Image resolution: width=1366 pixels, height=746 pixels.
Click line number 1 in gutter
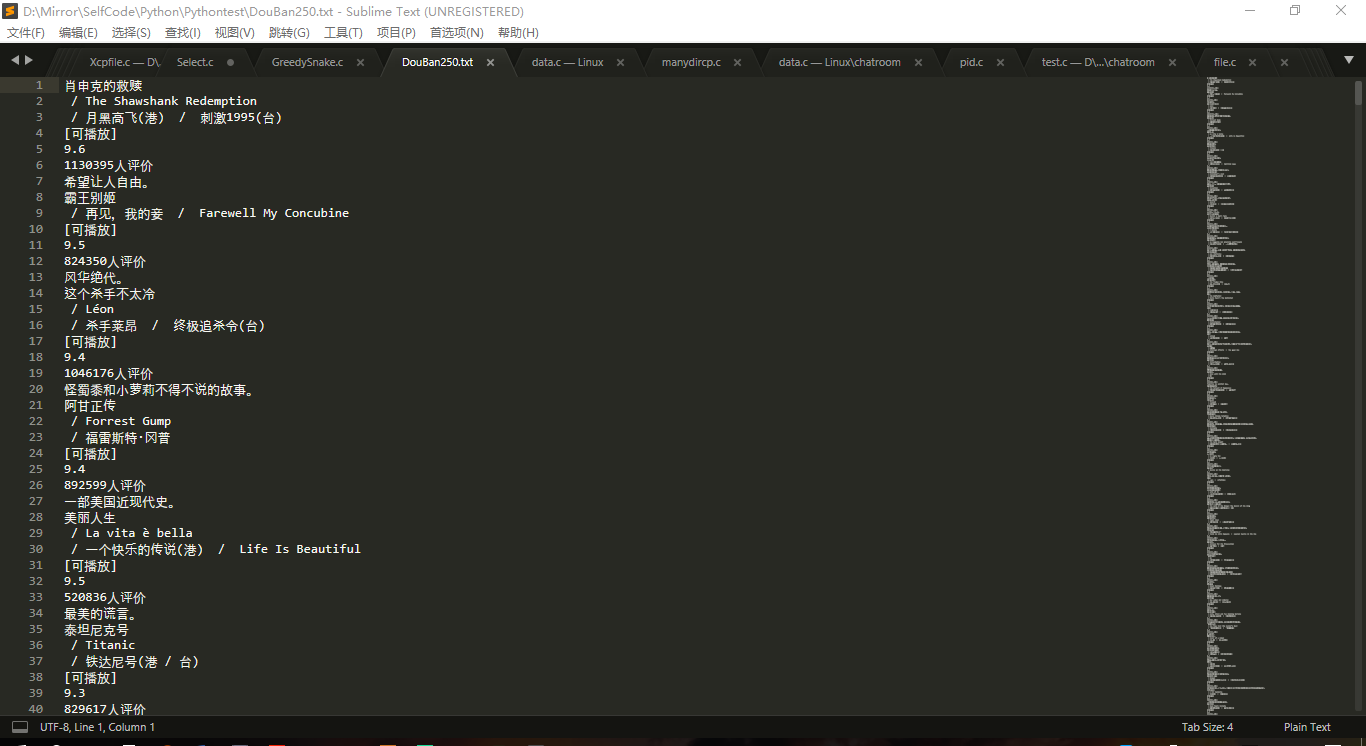(x=40, y=85)
